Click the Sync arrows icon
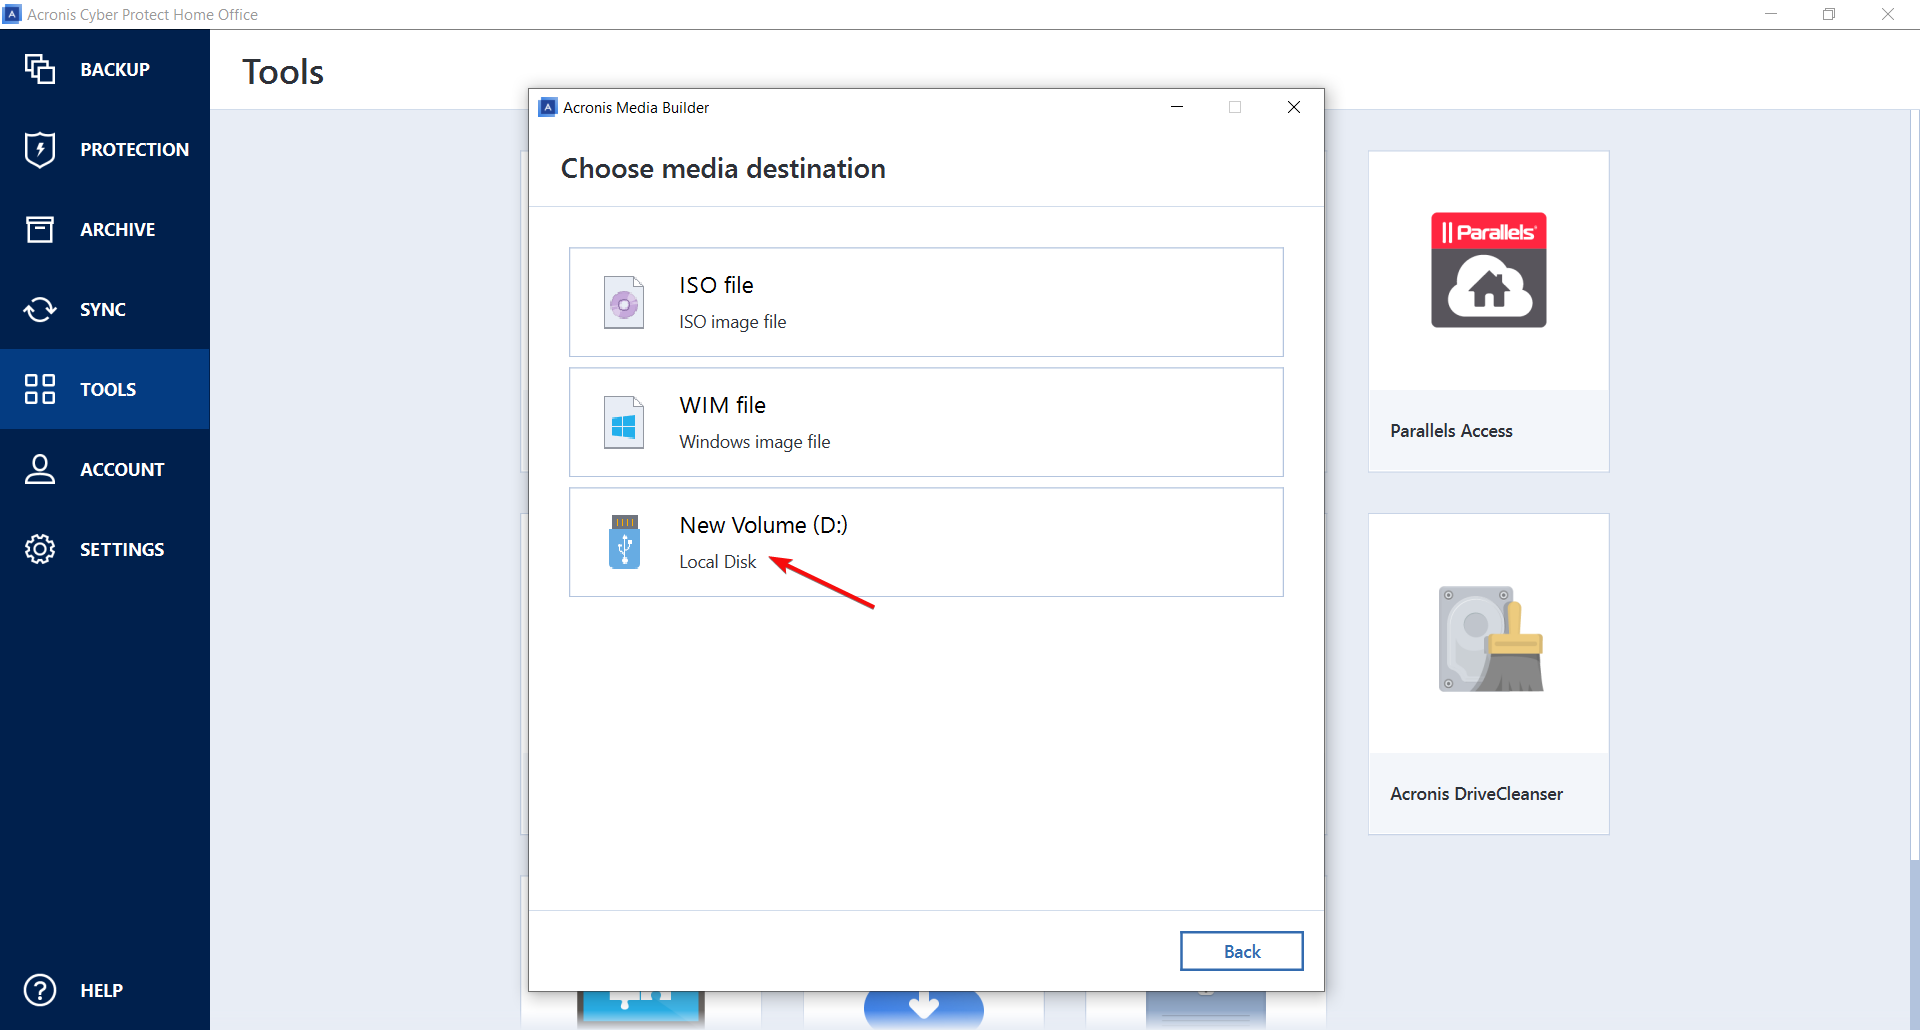This screenshot has width=1920, height=1030. click(40, 309)
